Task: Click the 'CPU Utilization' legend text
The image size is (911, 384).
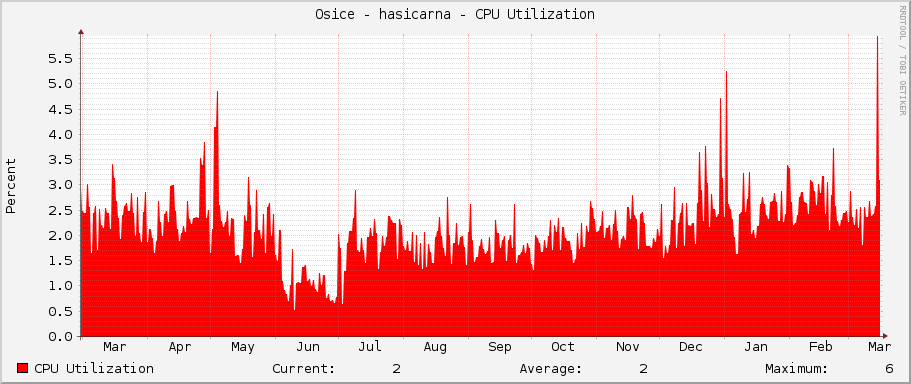Action: point(94,368)
